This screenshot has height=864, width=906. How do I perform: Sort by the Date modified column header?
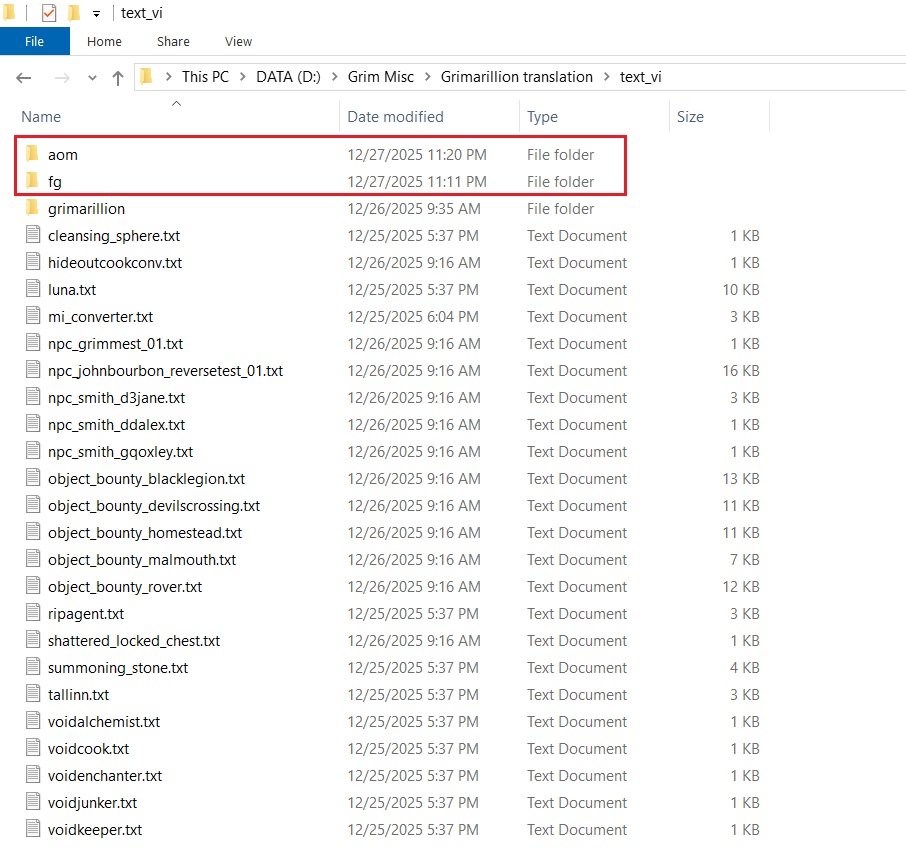[395, 117]
